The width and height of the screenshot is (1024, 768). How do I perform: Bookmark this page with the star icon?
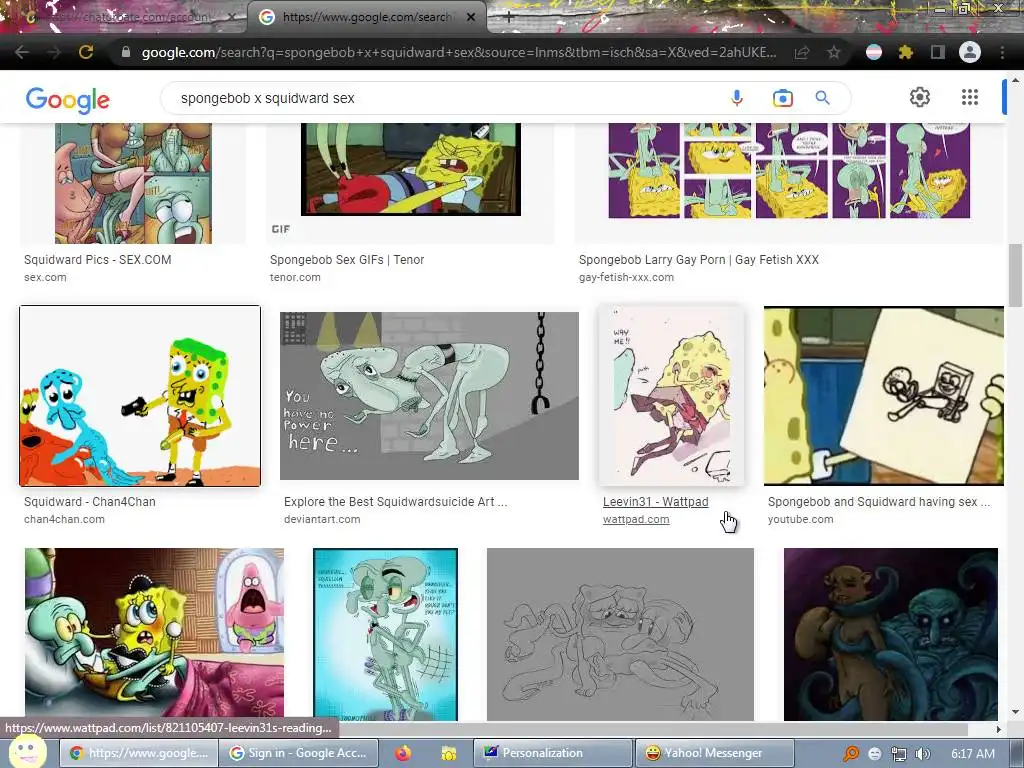[x=834, y=52]
